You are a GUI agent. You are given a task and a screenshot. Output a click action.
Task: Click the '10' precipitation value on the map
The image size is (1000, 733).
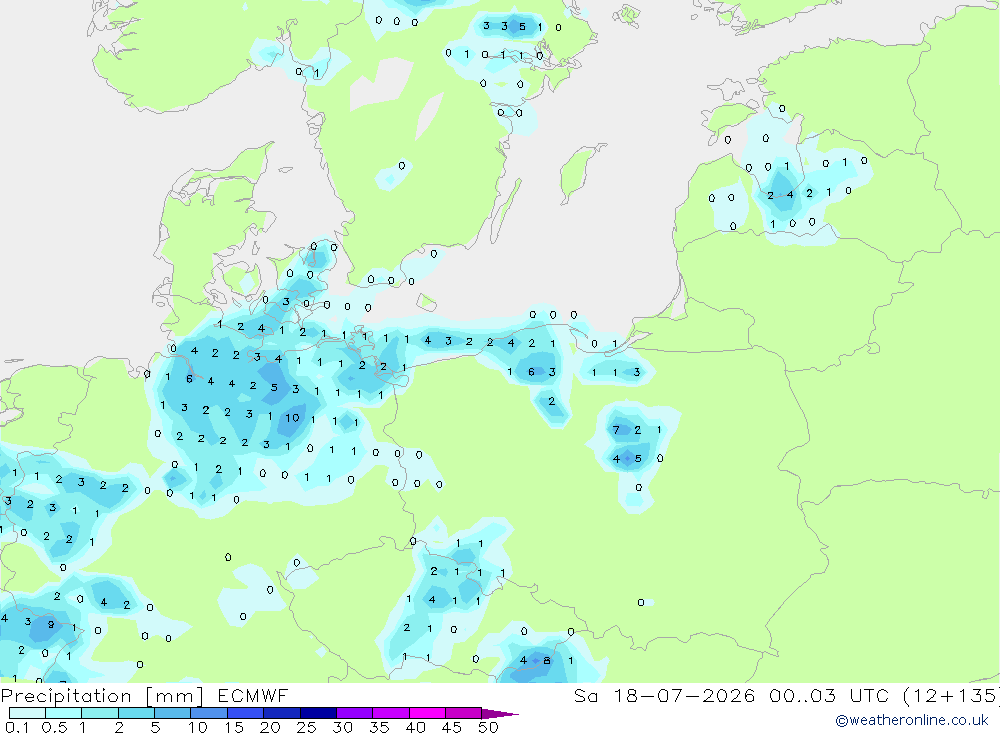[292, 418]
